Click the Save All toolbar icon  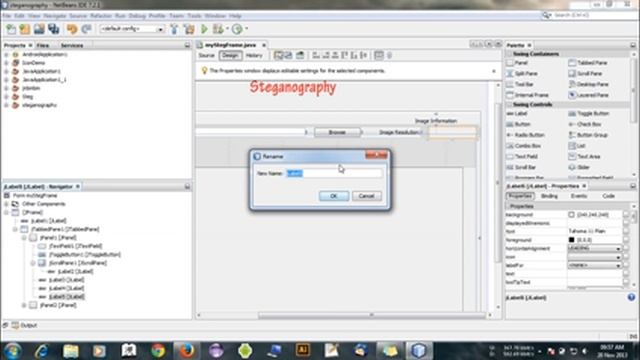(53, 29)
